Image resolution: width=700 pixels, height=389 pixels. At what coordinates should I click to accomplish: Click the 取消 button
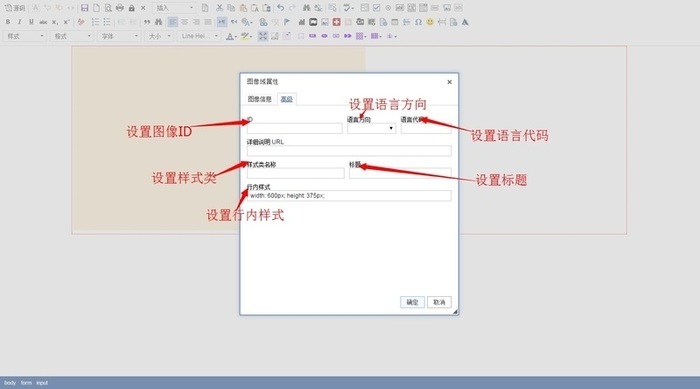click(x=439, y=302)
